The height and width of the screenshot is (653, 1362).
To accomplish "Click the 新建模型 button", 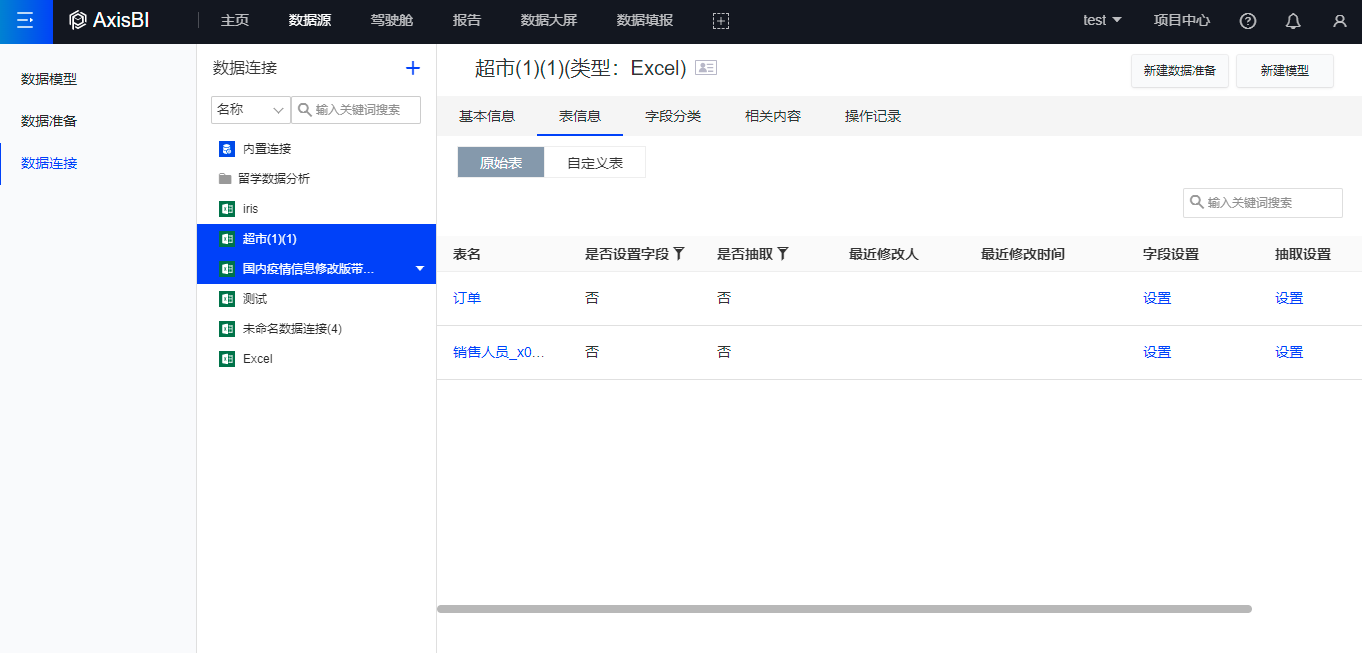I will [1284, 71].
